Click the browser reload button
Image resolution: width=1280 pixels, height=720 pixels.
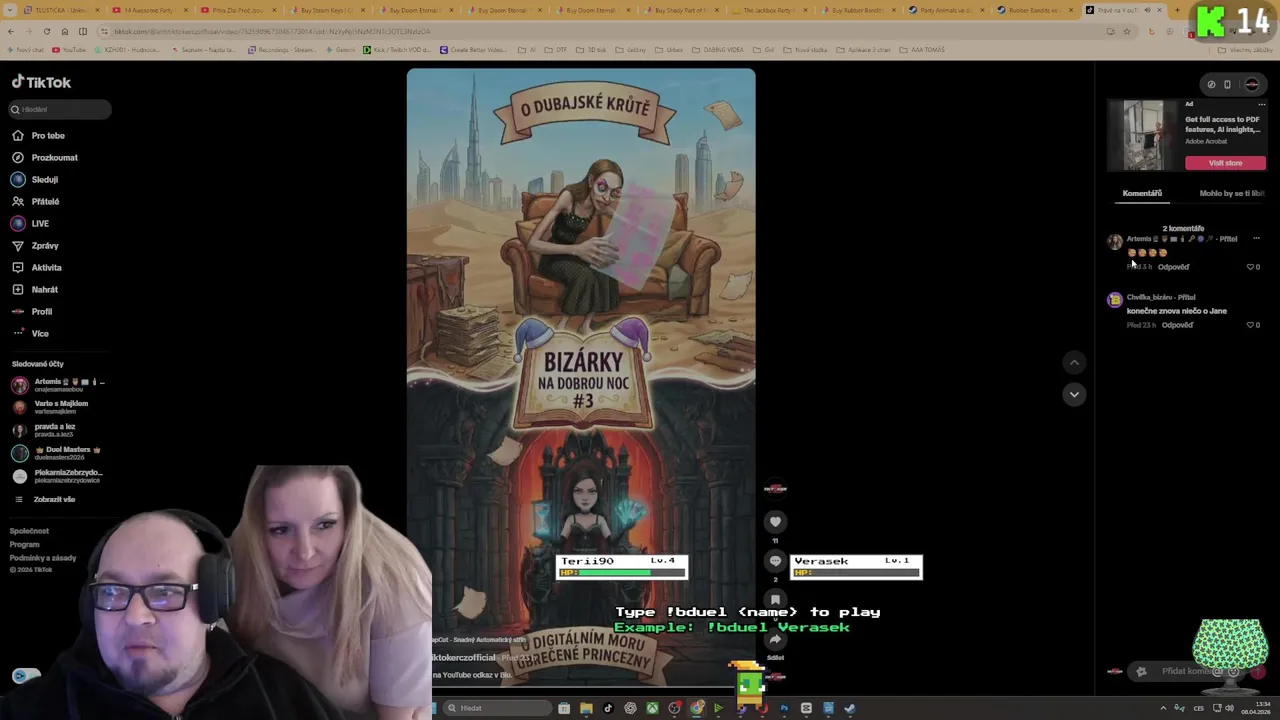(x=46, y=31)
